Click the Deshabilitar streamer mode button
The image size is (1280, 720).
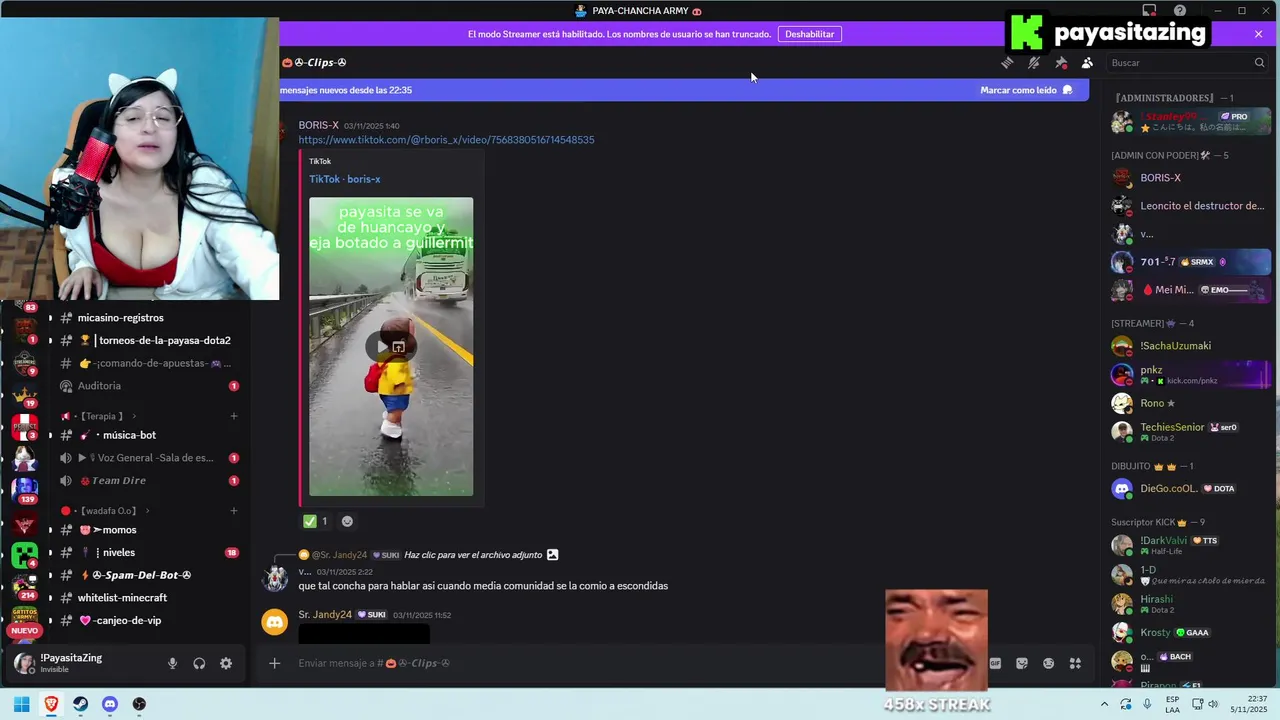(x=809, y=34)
